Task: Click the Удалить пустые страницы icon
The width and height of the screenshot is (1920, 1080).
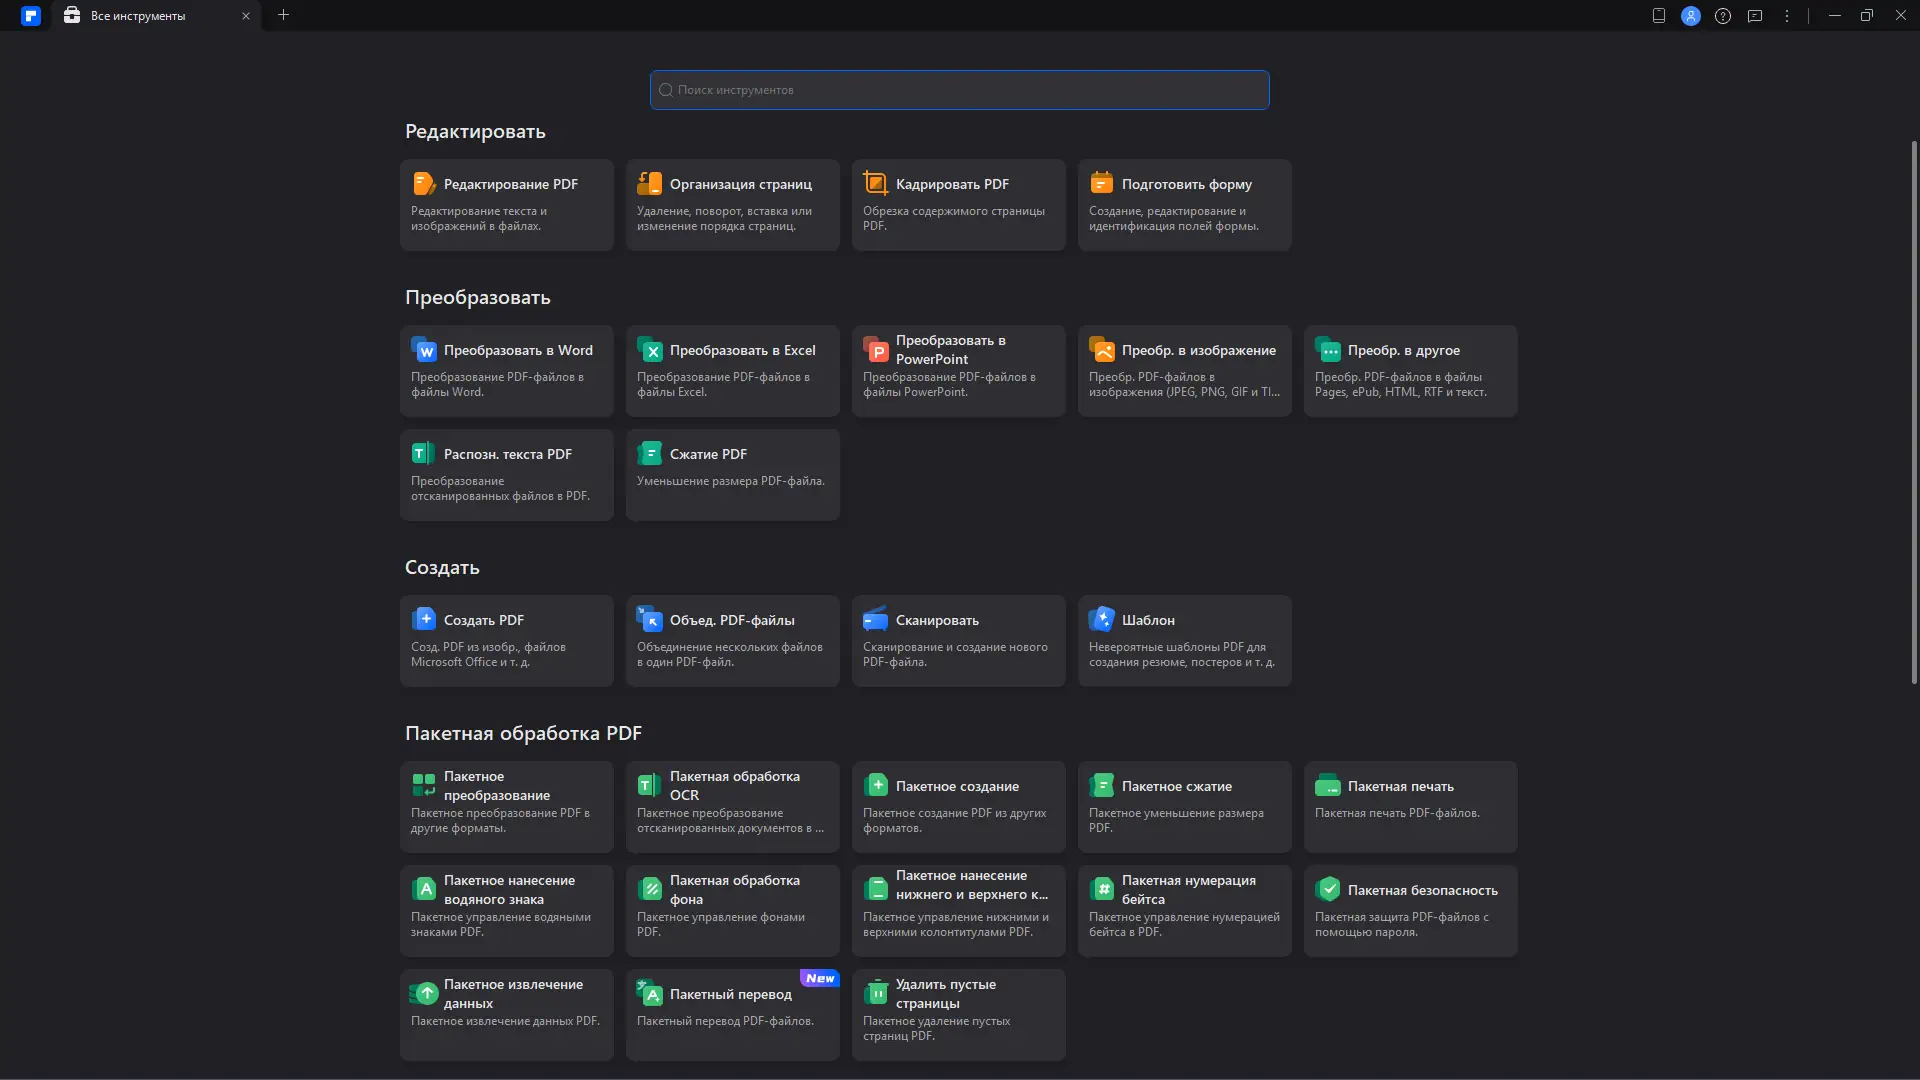Action: 876,993
